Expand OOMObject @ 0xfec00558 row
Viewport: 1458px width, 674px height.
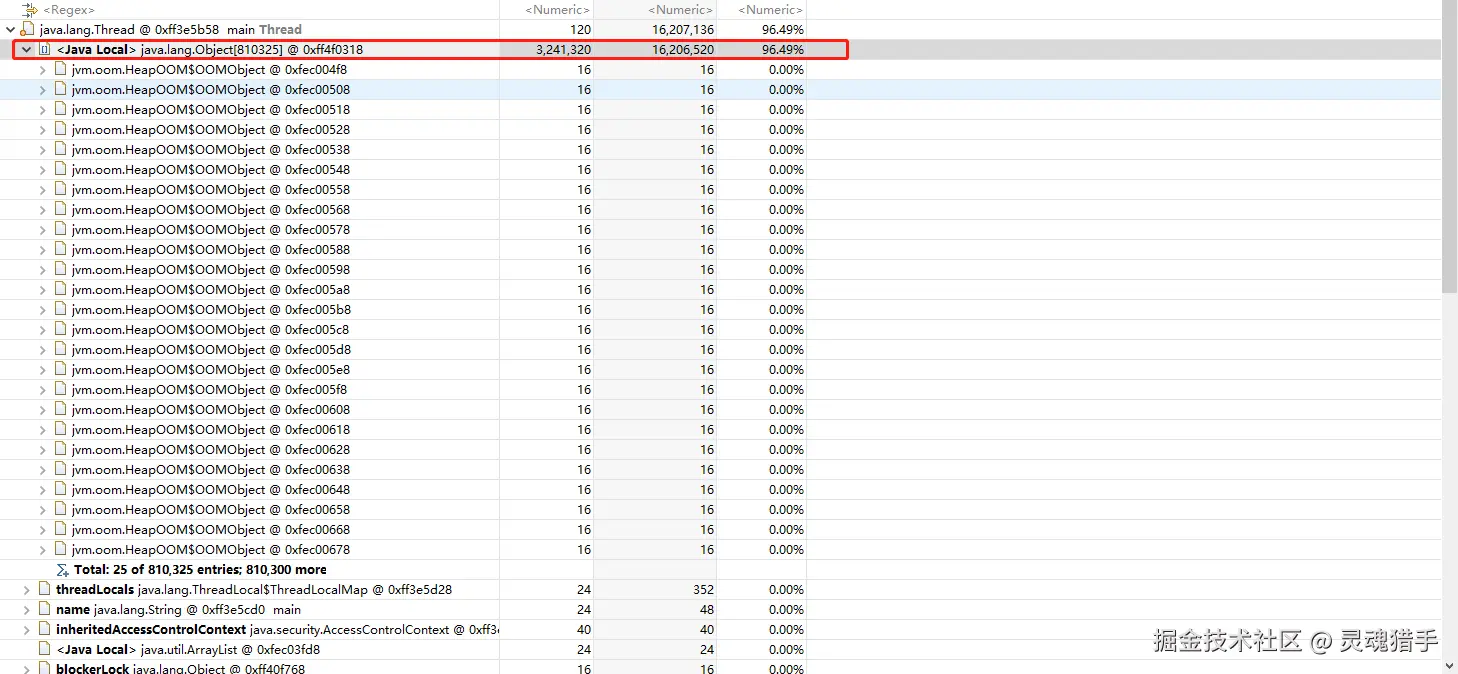(x=42, y=190)
